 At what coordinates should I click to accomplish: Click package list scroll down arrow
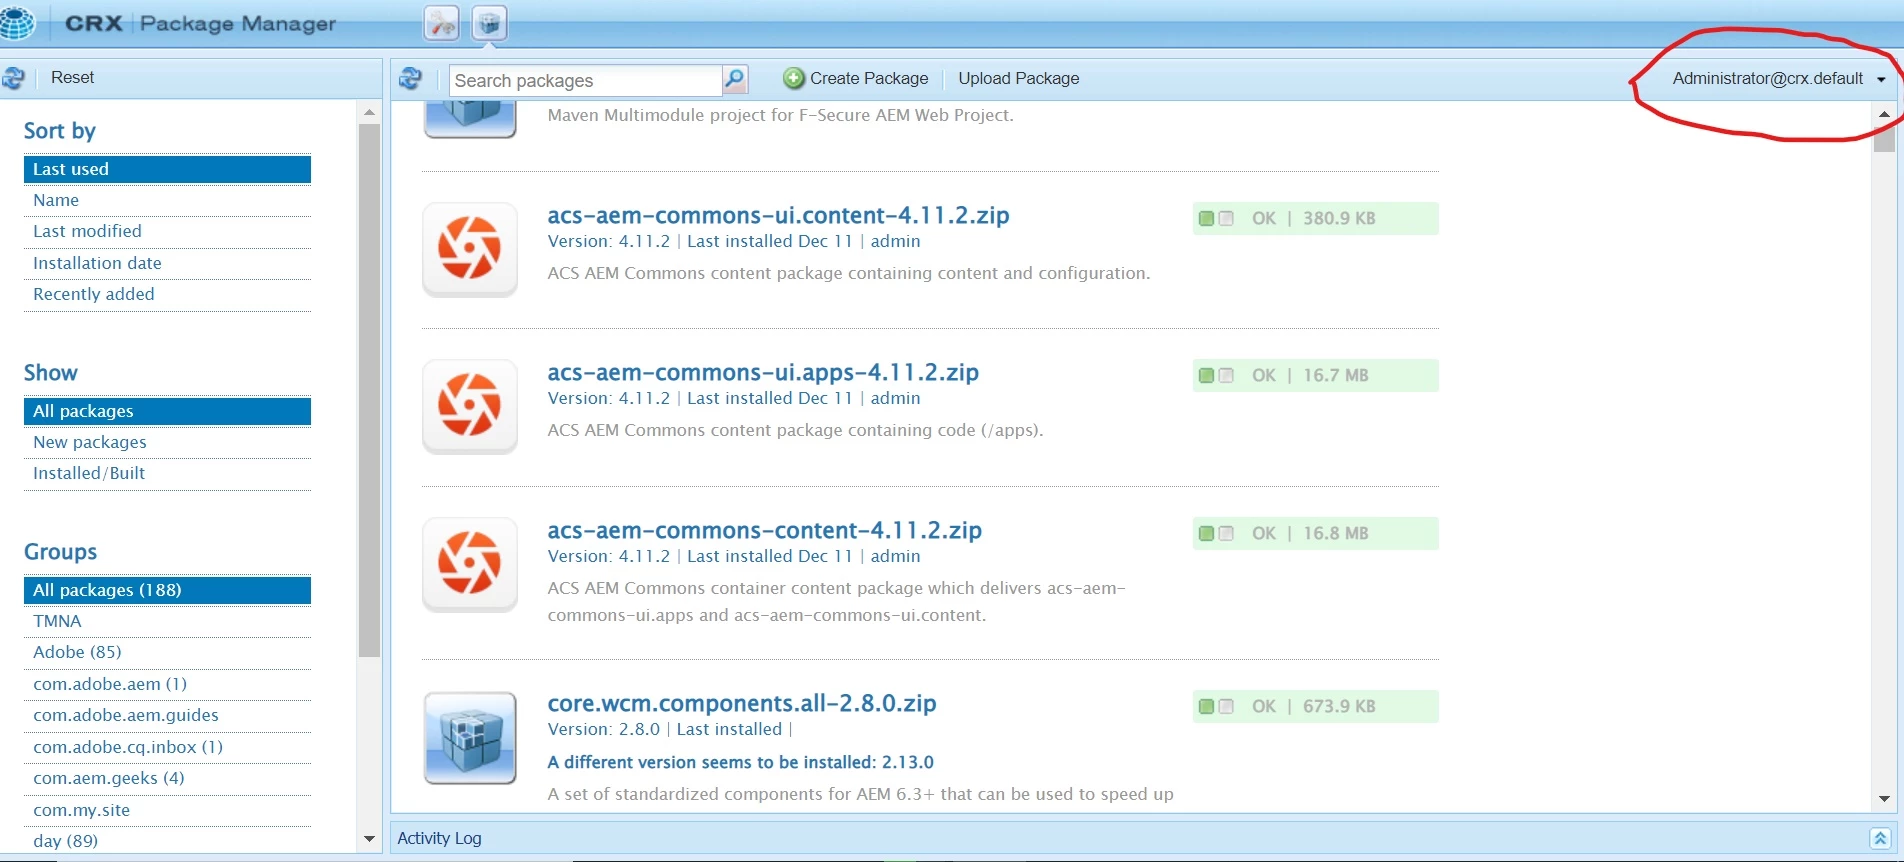tap(1884, 799)
